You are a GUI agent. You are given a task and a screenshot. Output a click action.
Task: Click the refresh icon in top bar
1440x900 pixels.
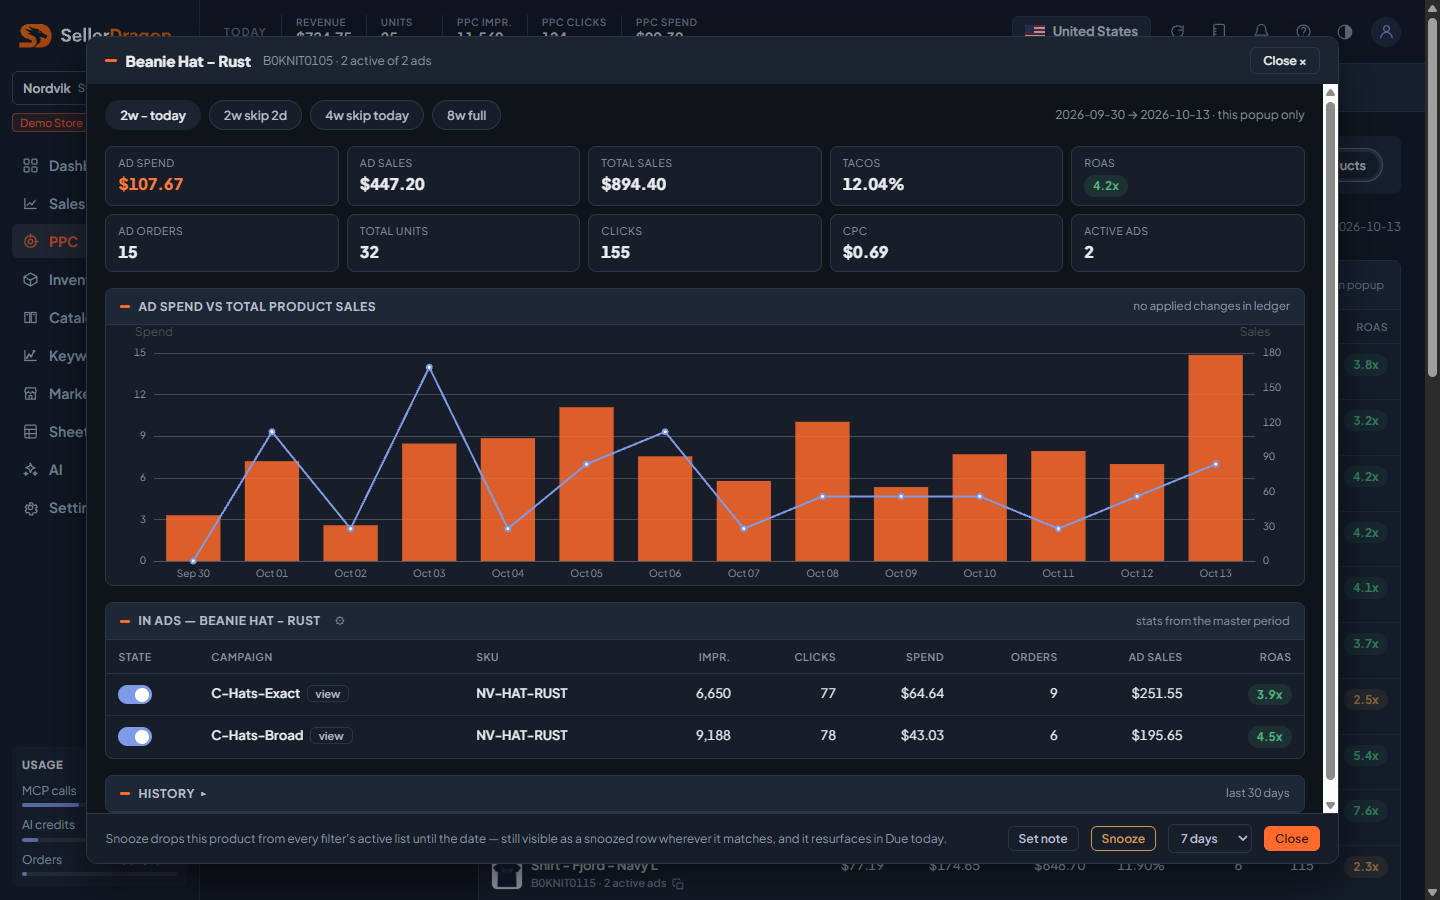pyautogui.click(x=1178, y=31)
